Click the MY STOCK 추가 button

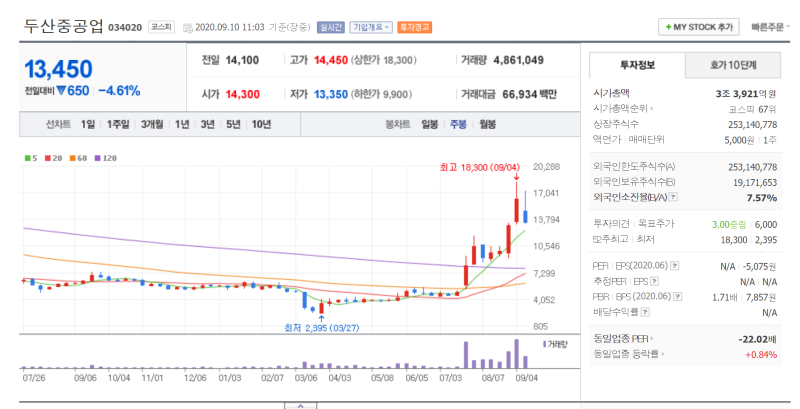click(699, 27)
